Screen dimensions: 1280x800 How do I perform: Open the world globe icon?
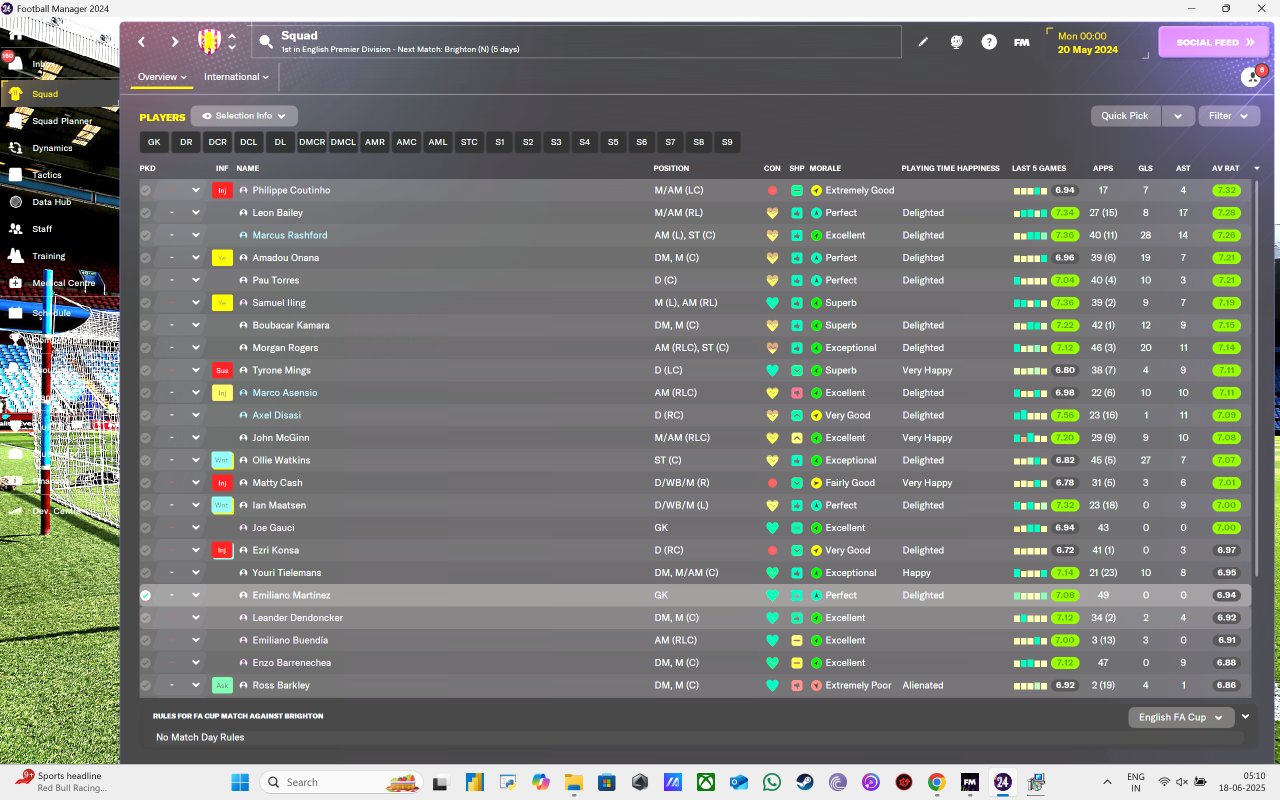pos(956,42)
